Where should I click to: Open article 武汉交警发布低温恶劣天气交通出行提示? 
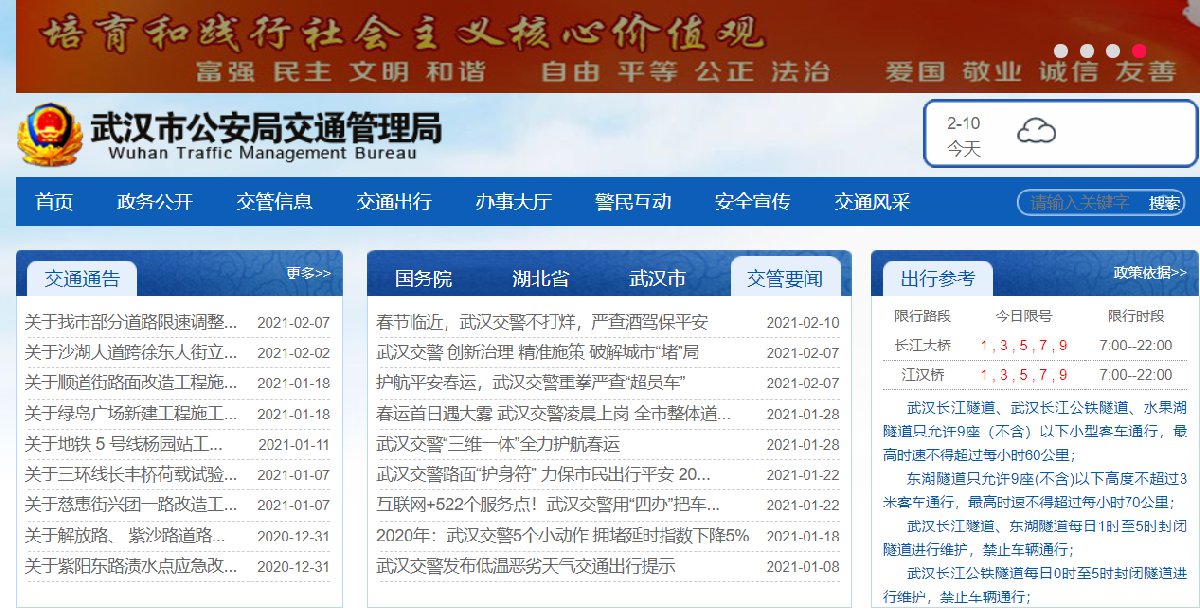(x=525, y=567)
